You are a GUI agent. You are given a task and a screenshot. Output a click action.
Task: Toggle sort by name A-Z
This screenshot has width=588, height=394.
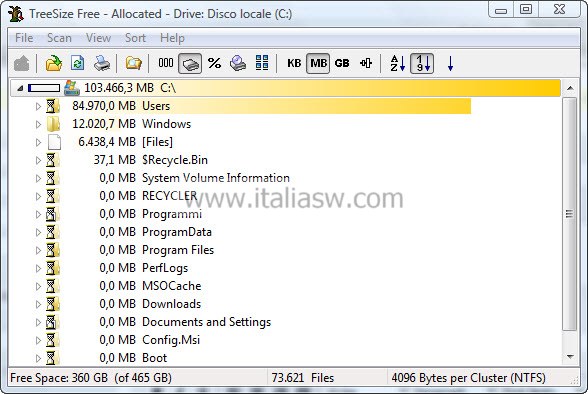coord(398,63)
